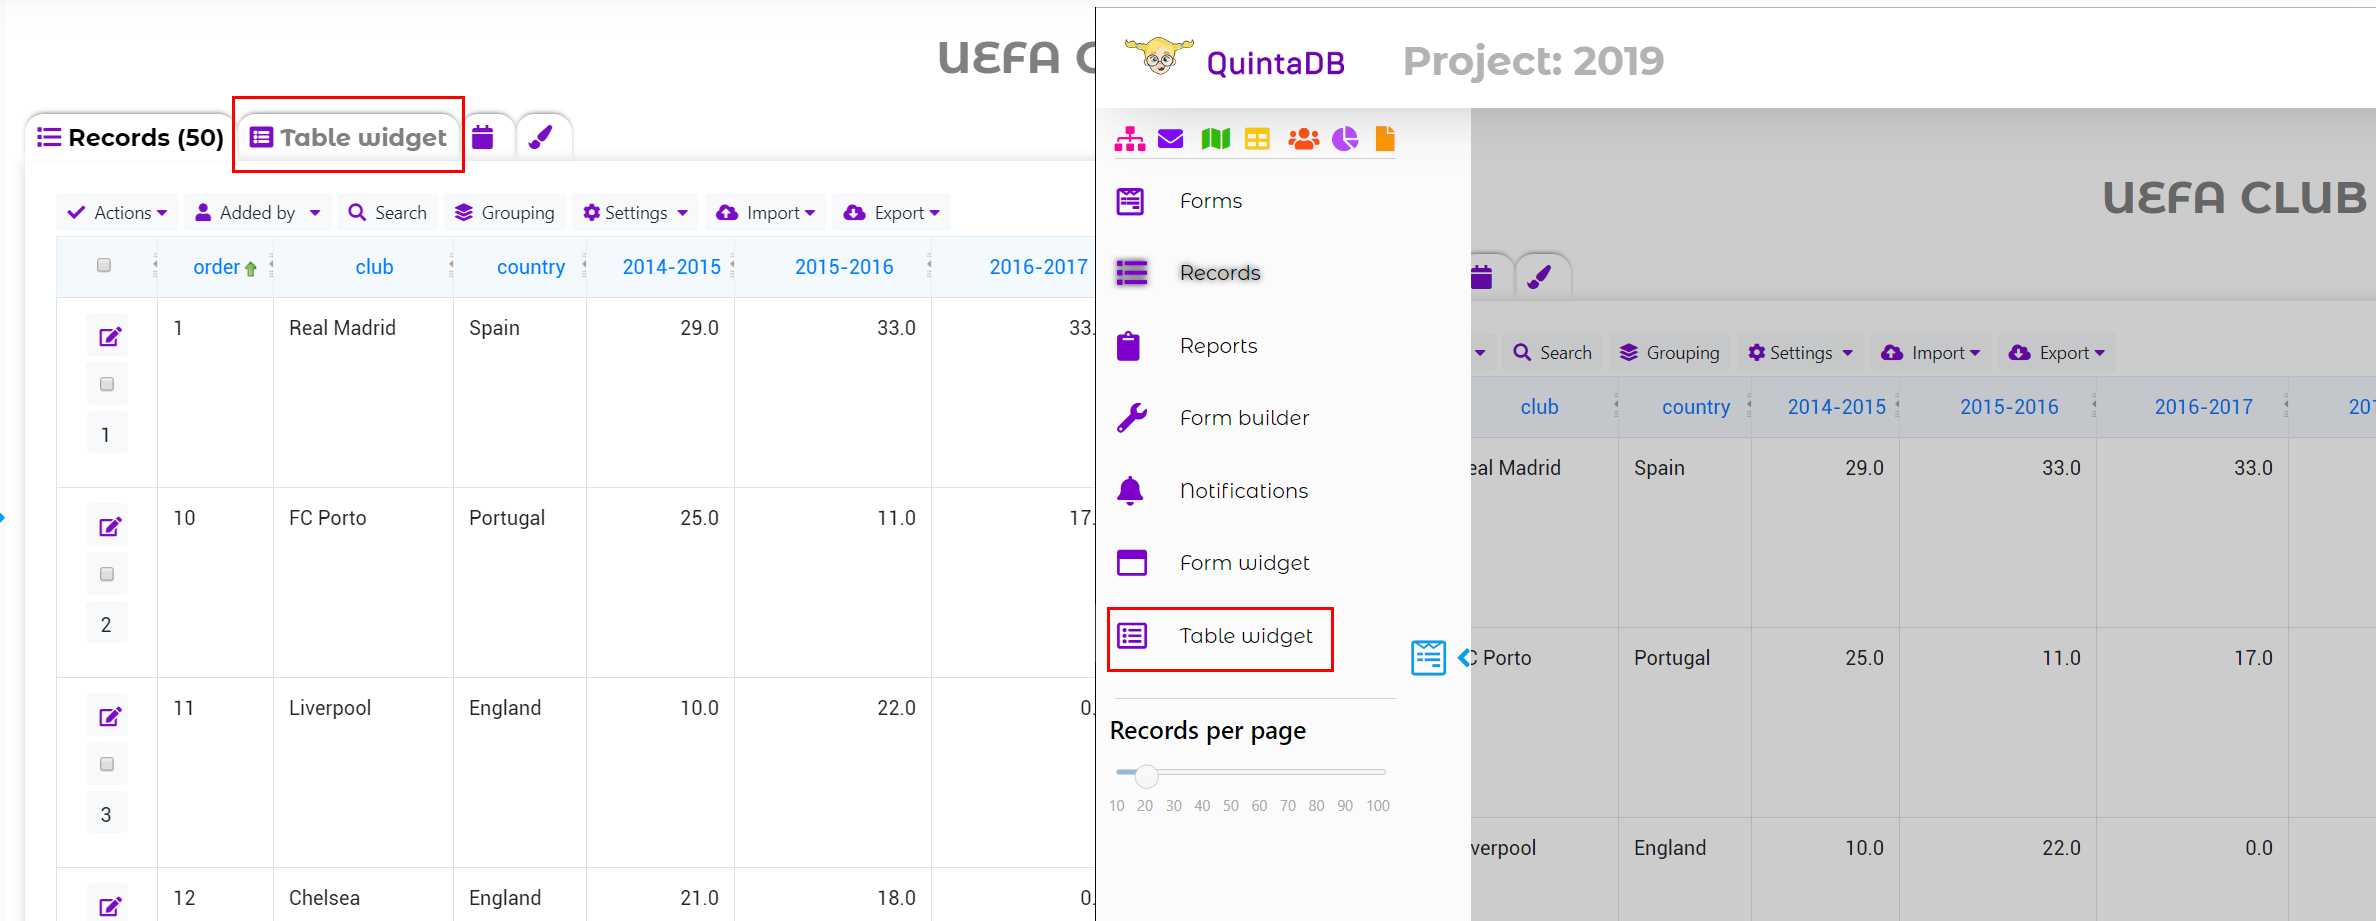The height and width of the screenshot is (921, 2376).
Task: Open Notifications in the sidebar menu
Action: point(1244,491)
